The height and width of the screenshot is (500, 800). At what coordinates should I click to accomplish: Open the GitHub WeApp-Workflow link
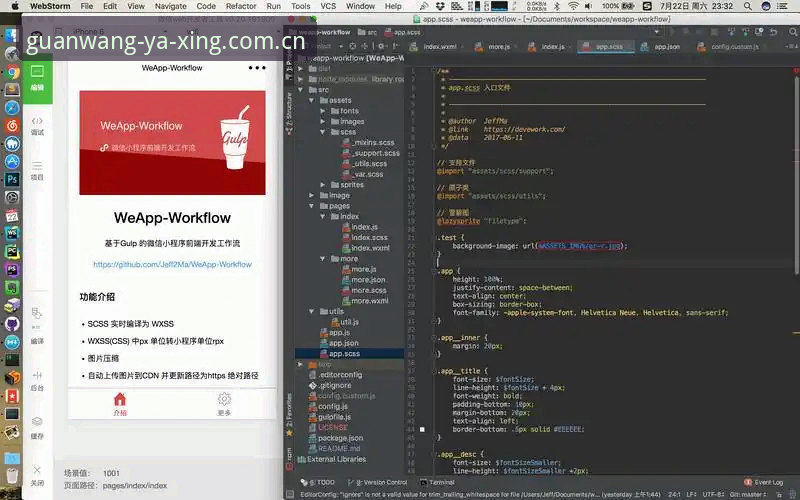point(172,264)
